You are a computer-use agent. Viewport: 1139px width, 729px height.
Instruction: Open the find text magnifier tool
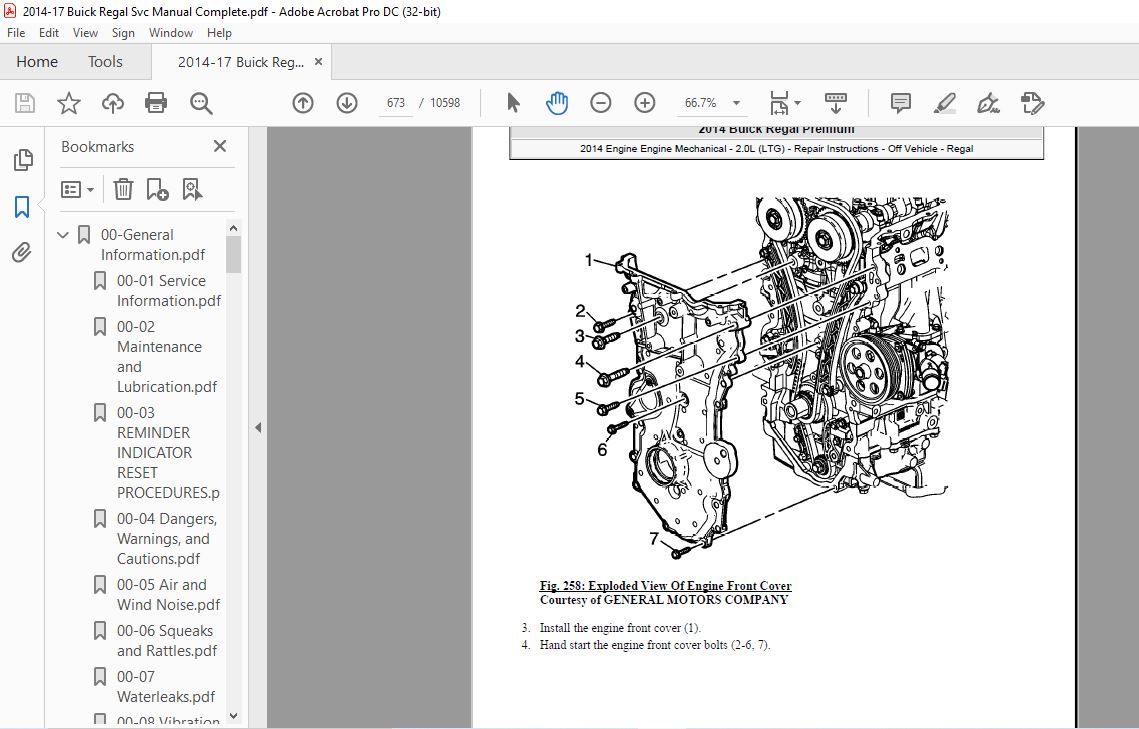[x=201, y=103]
